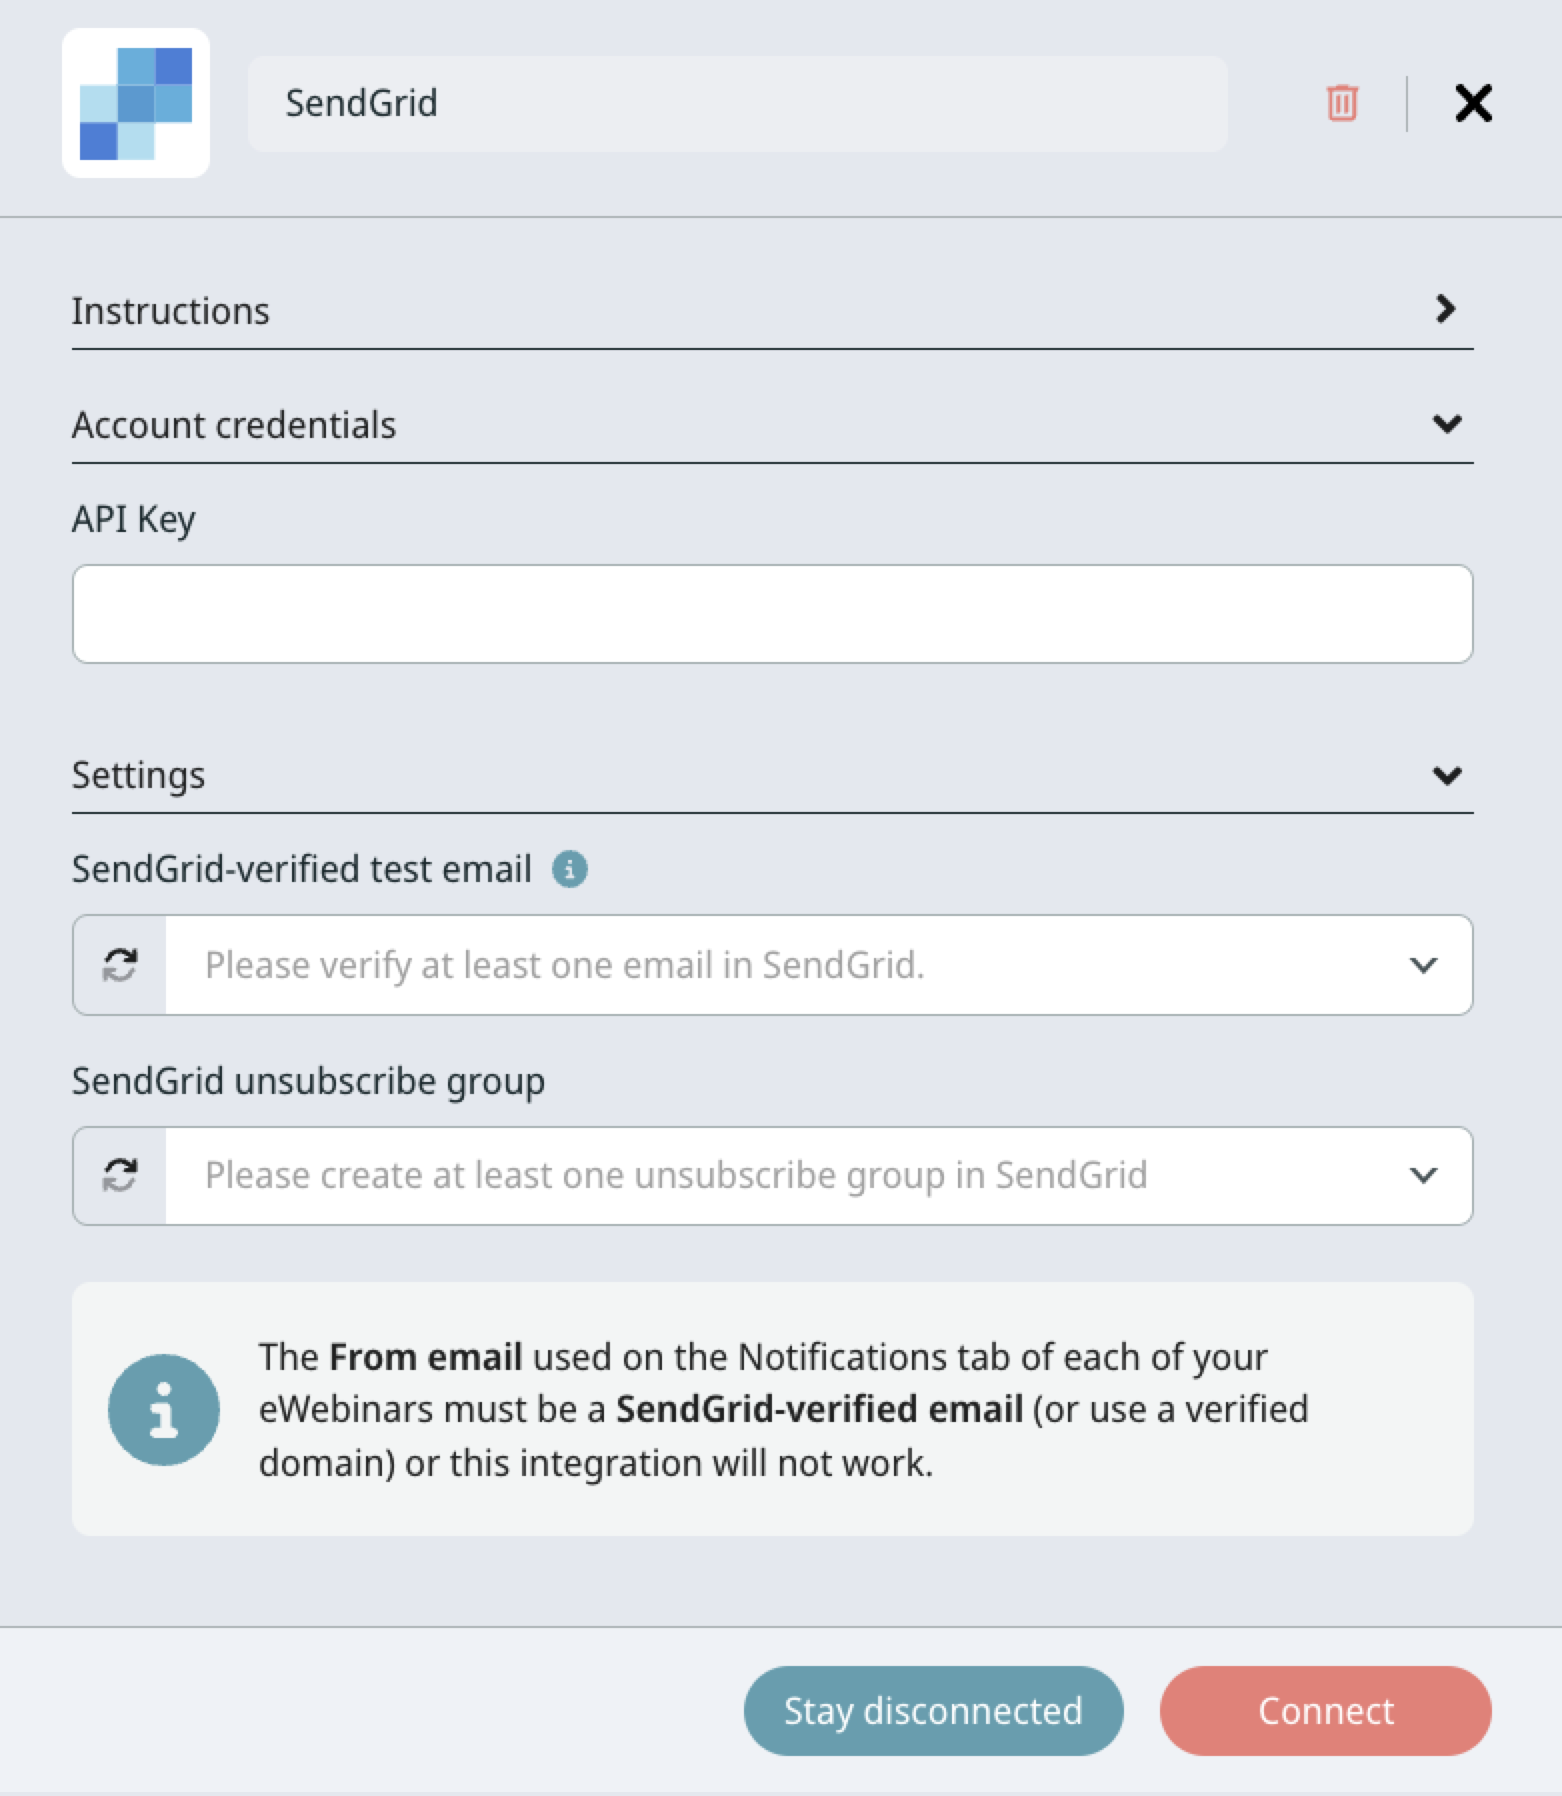
Task: Click the red trash delete icon
Action: 1341,103
